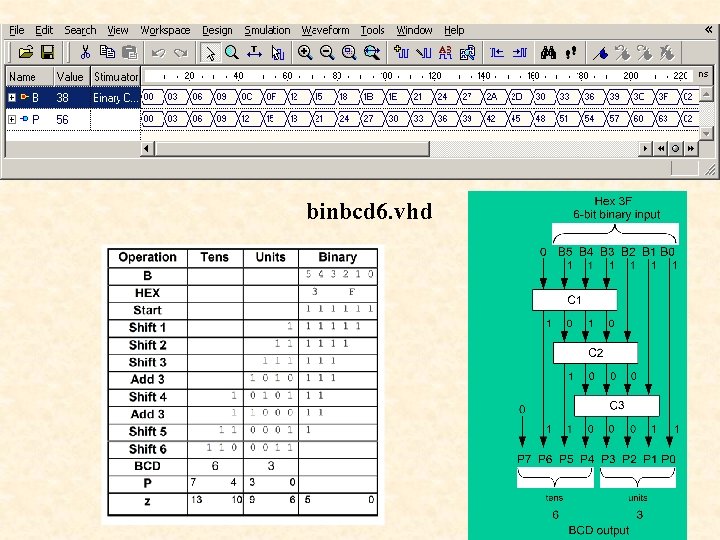This screenshot has width=720, height=540.
Task: Select the arrow pointer Select mode tool
Action: pyautogui.click(x=210, y=53)
